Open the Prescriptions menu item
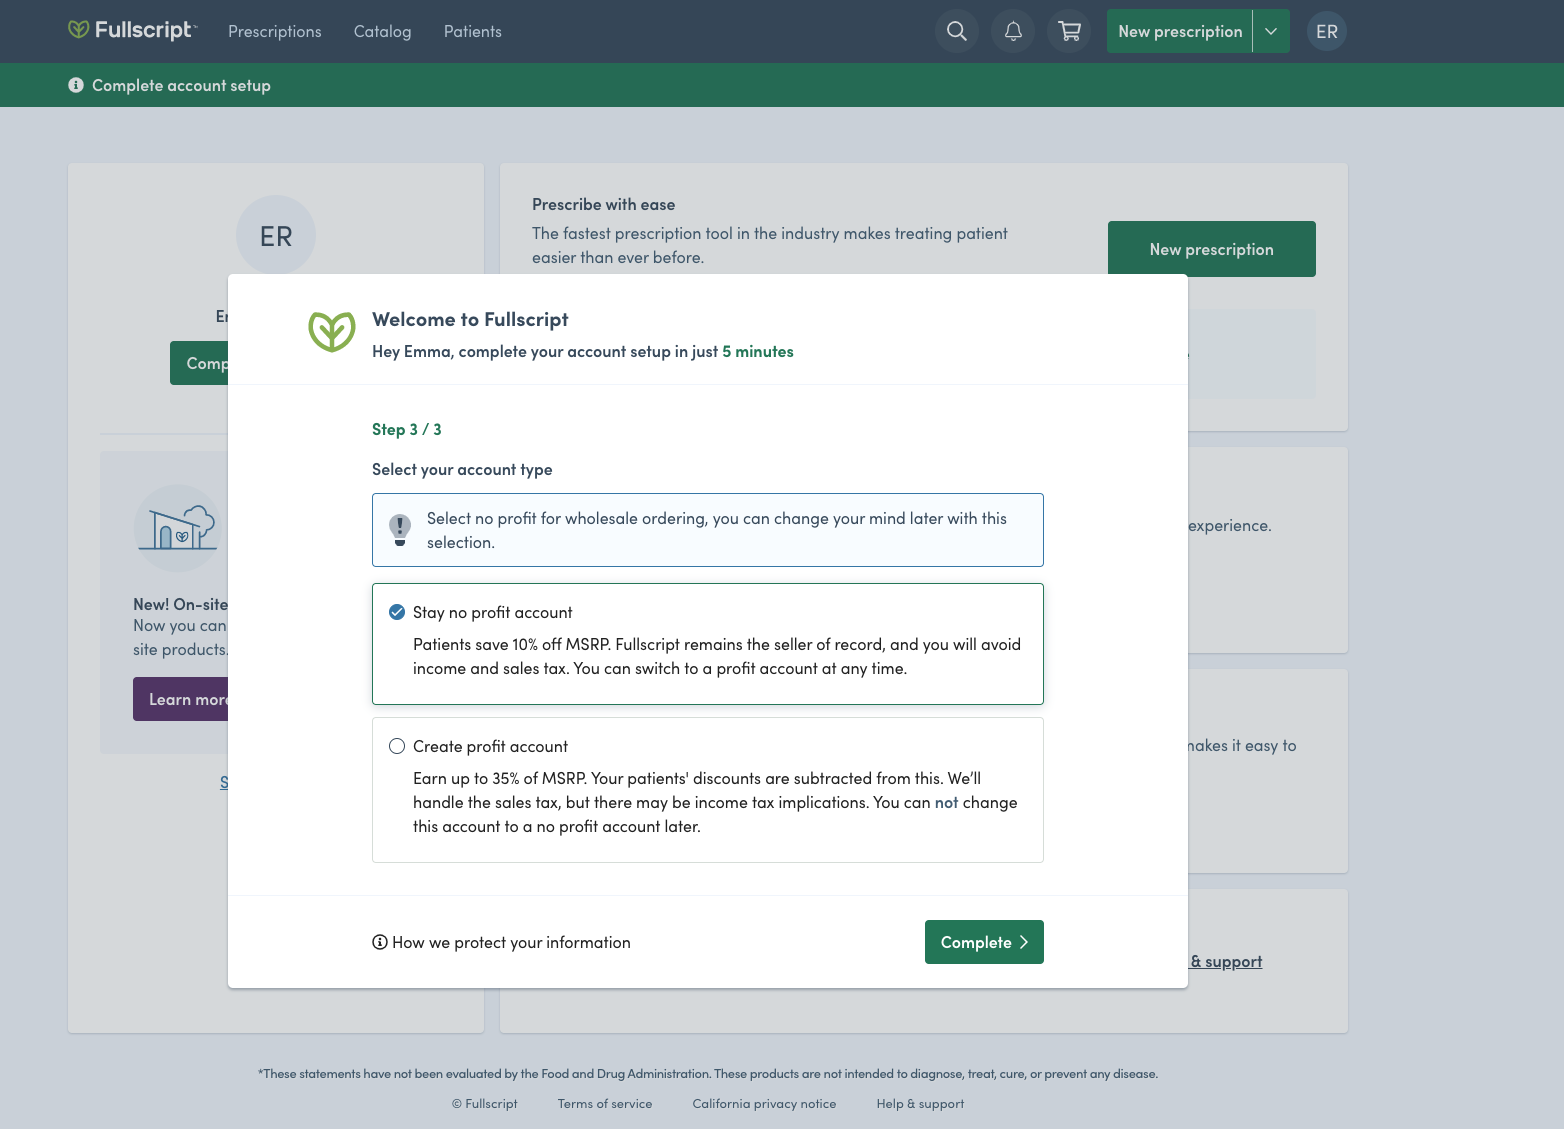Viewport: 1564px width, 1129px height. click(274, 31)
